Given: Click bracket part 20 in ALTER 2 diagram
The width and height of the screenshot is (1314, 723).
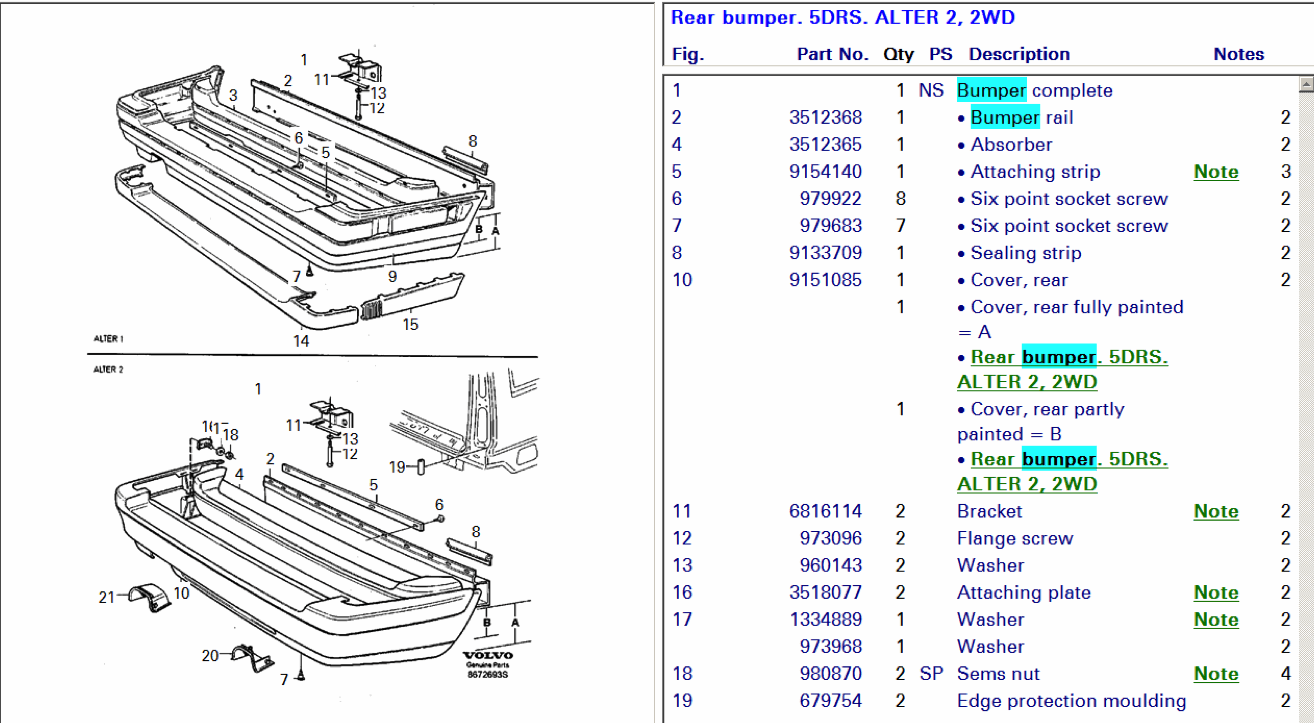Looking at the screenshot, I should click(249, 660).
